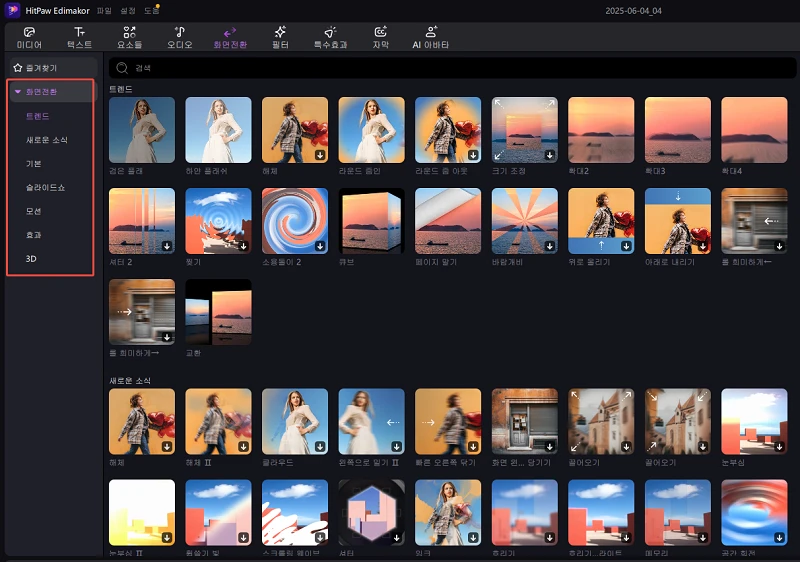Select the 3D category in the sidebar
Viewport: 800px width, 562px height.
tap(31, 259)
